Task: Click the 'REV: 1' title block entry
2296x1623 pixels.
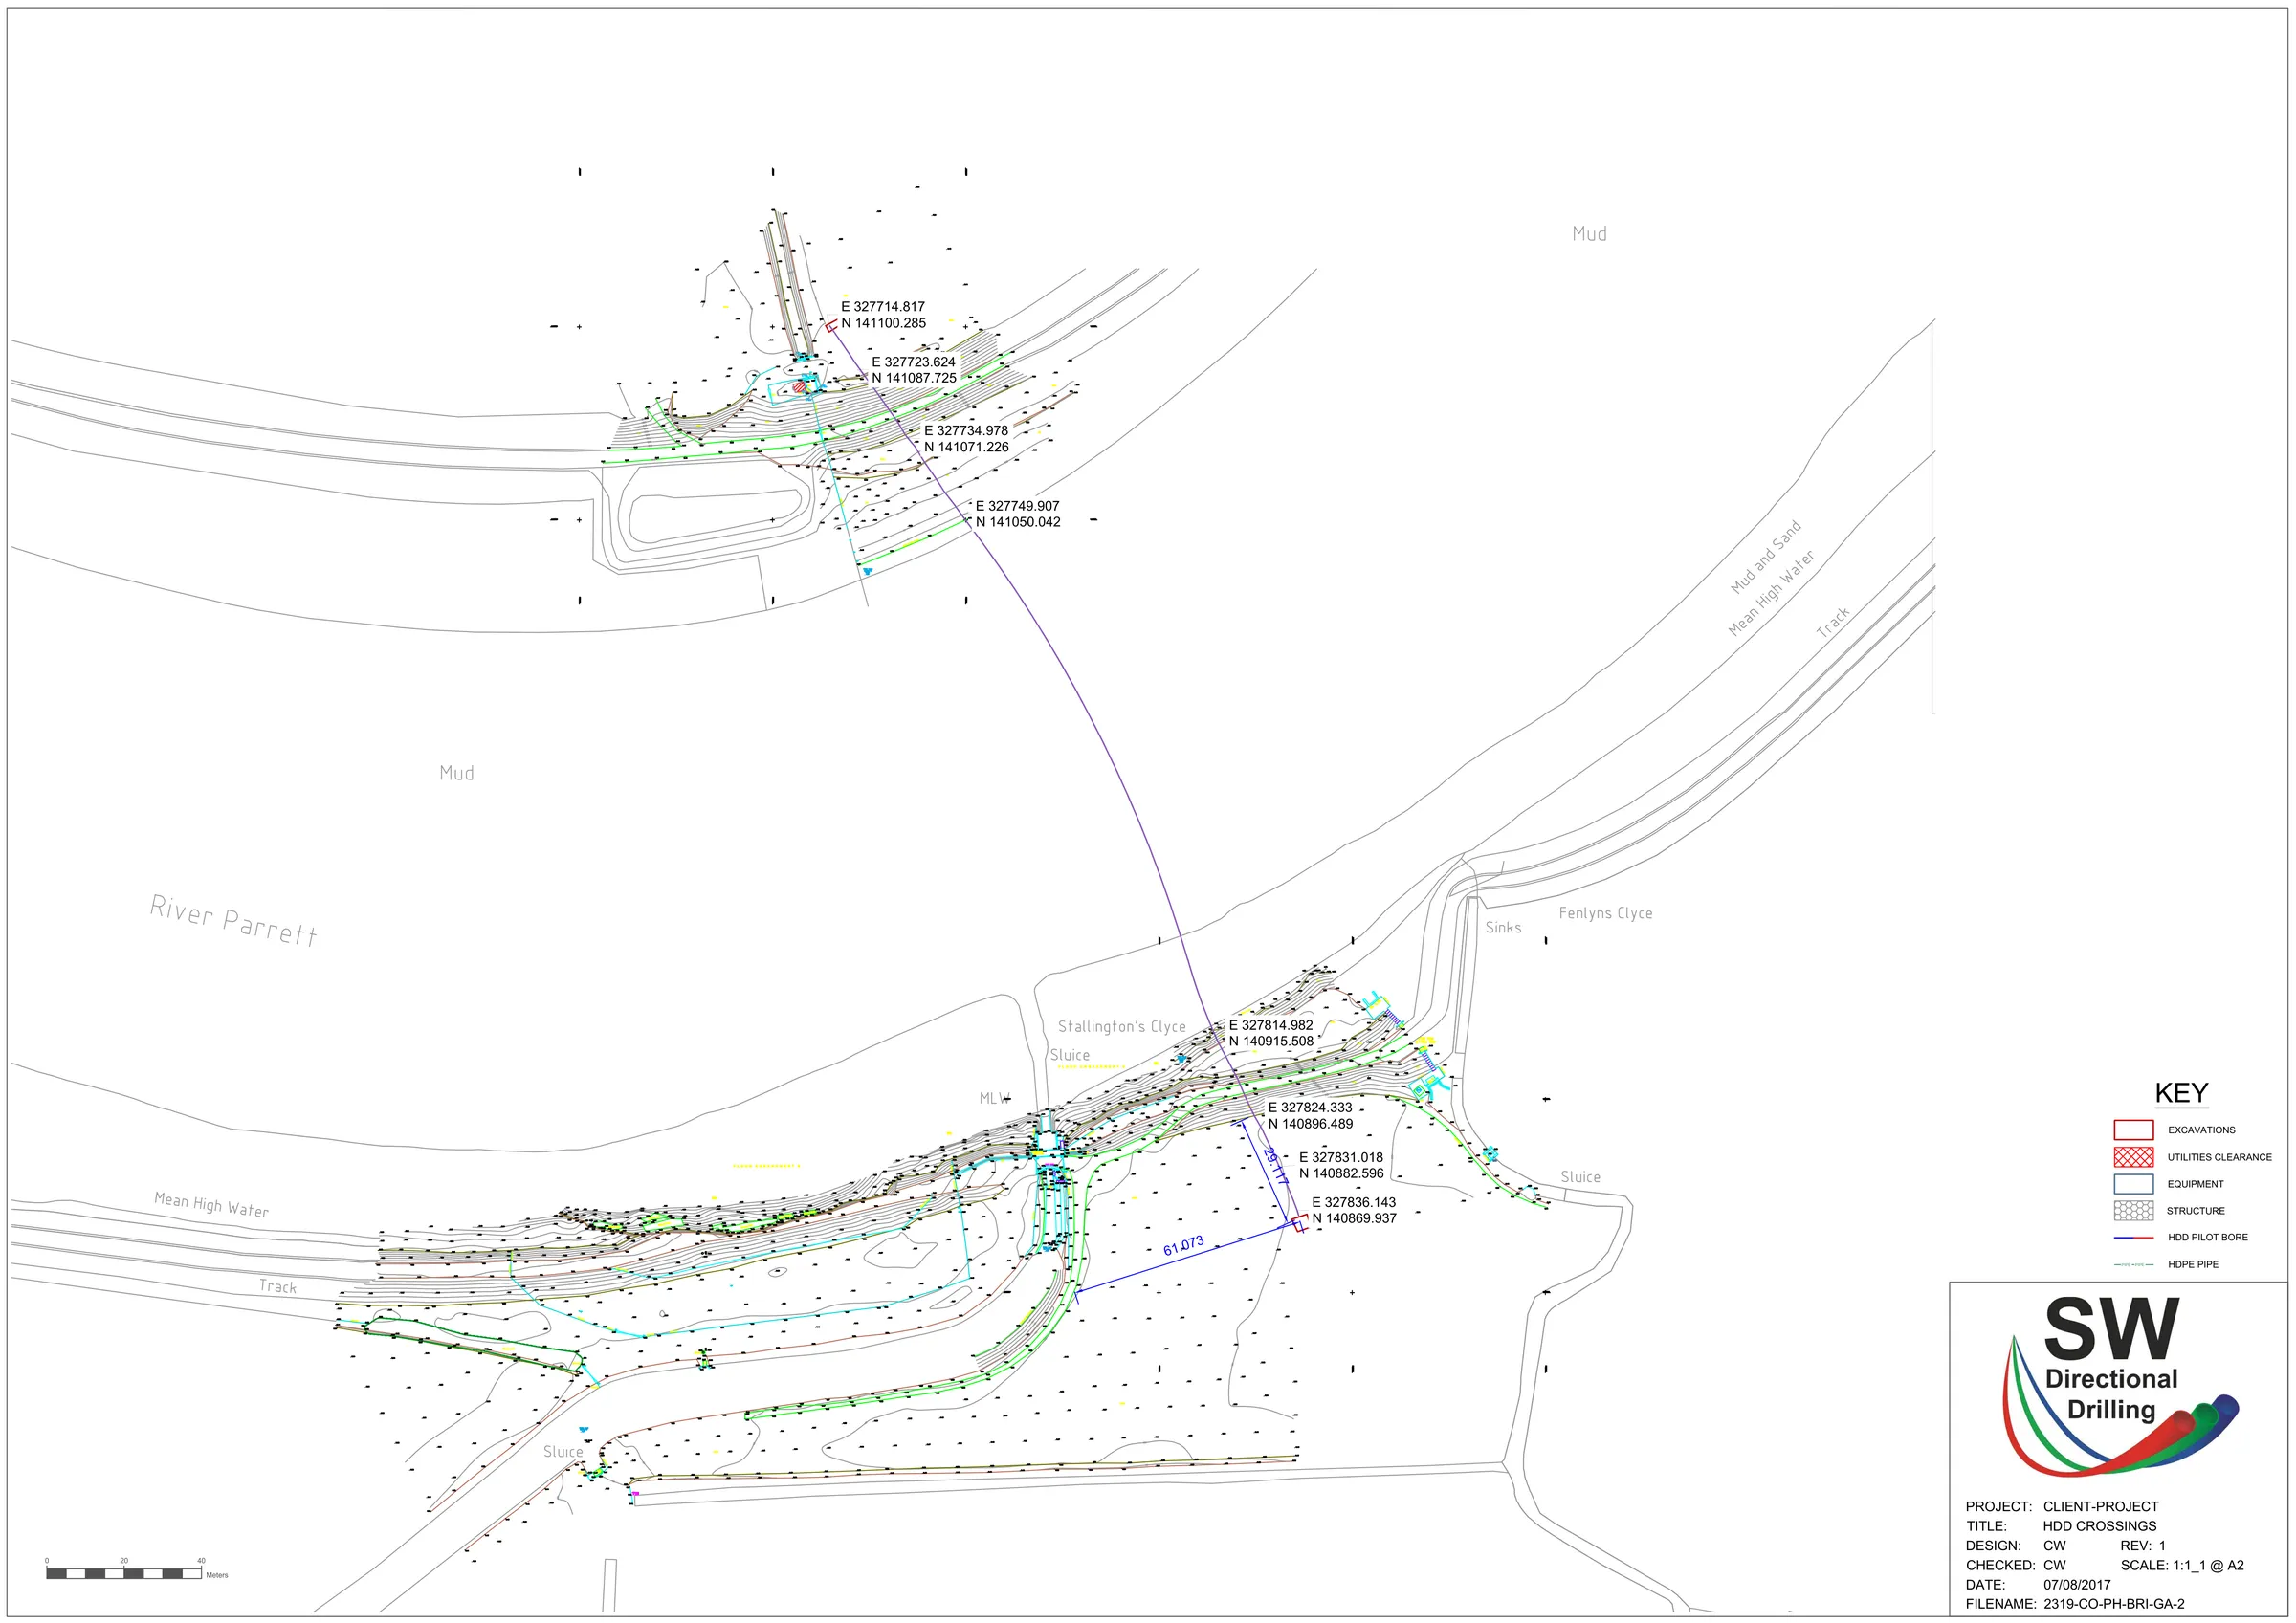Action: [x=2143, y=1546]
